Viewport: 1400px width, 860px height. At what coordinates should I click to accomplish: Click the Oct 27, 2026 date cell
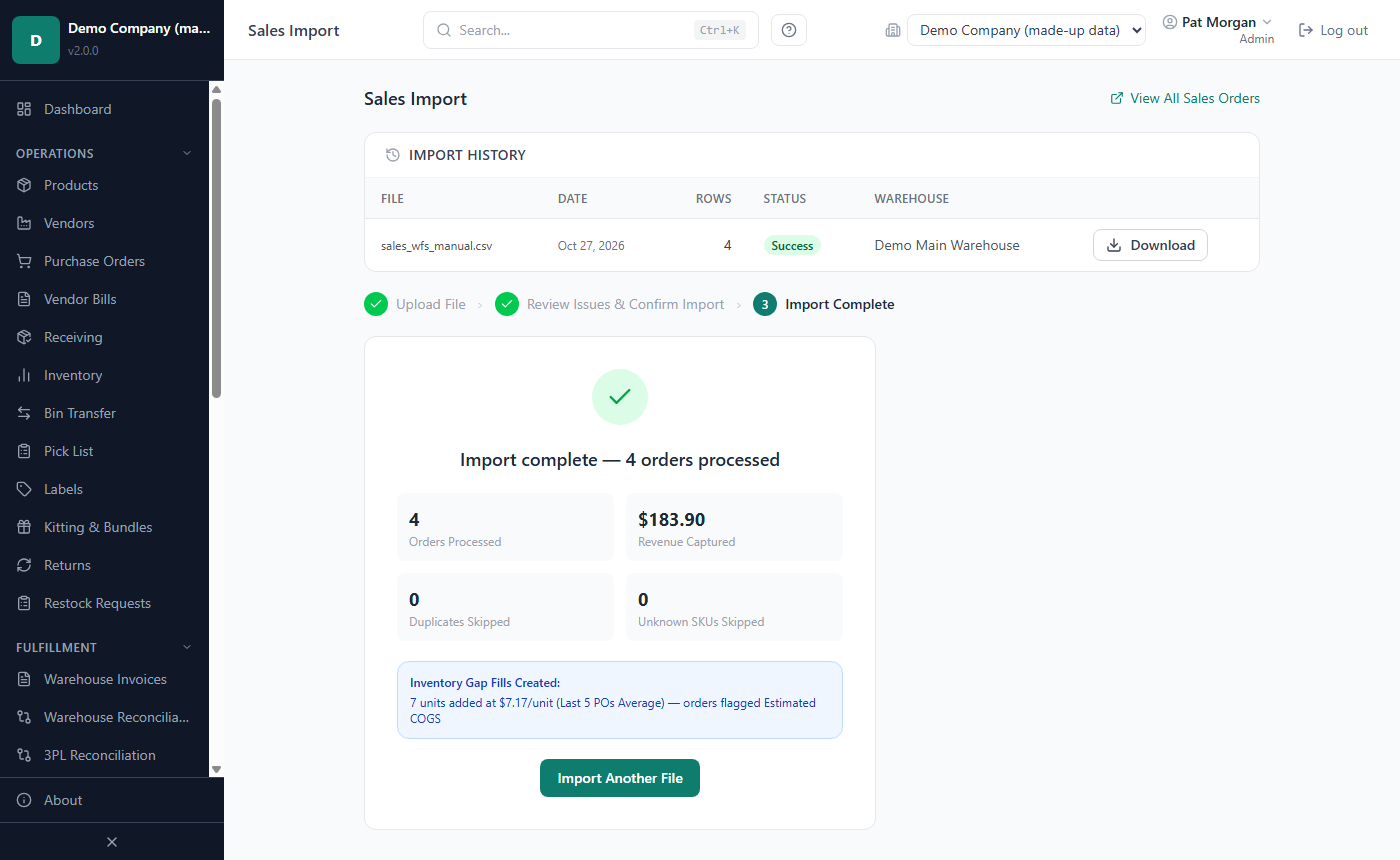point(591,245)
